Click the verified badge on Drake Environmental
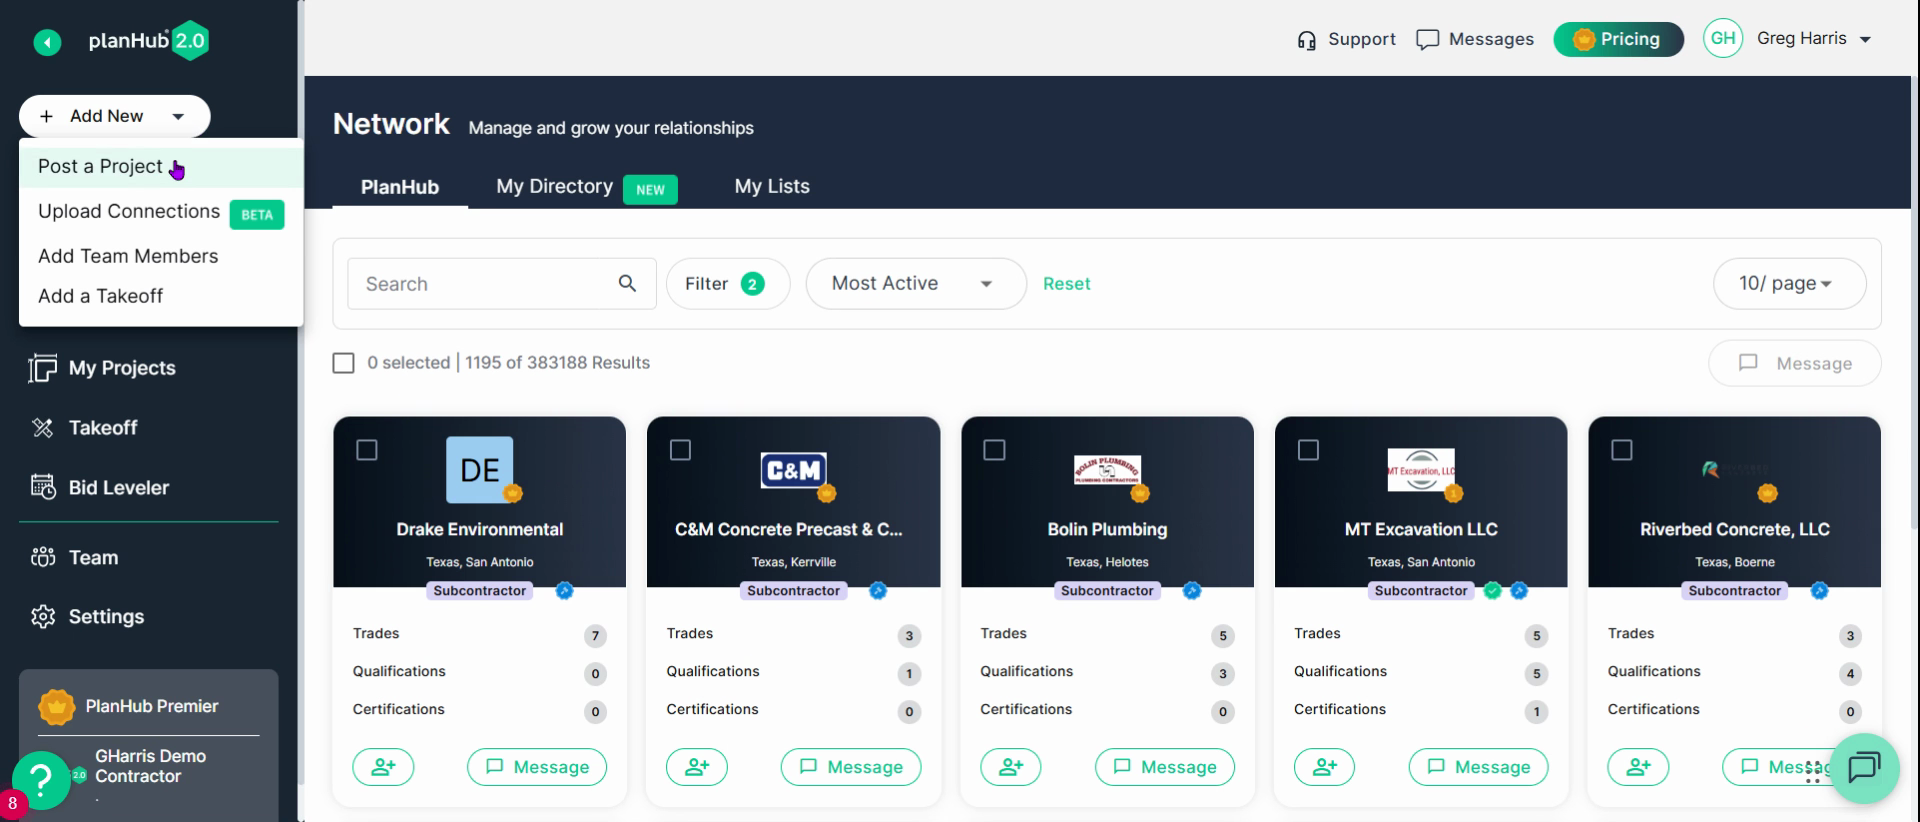Screen dimensions: 1920x822 coord(565,591)
